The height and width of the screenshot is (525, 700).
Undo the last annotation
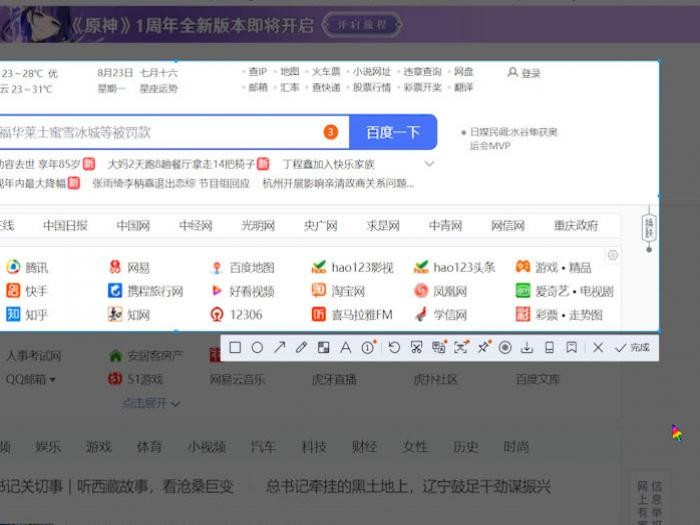(x=394, y=347)
